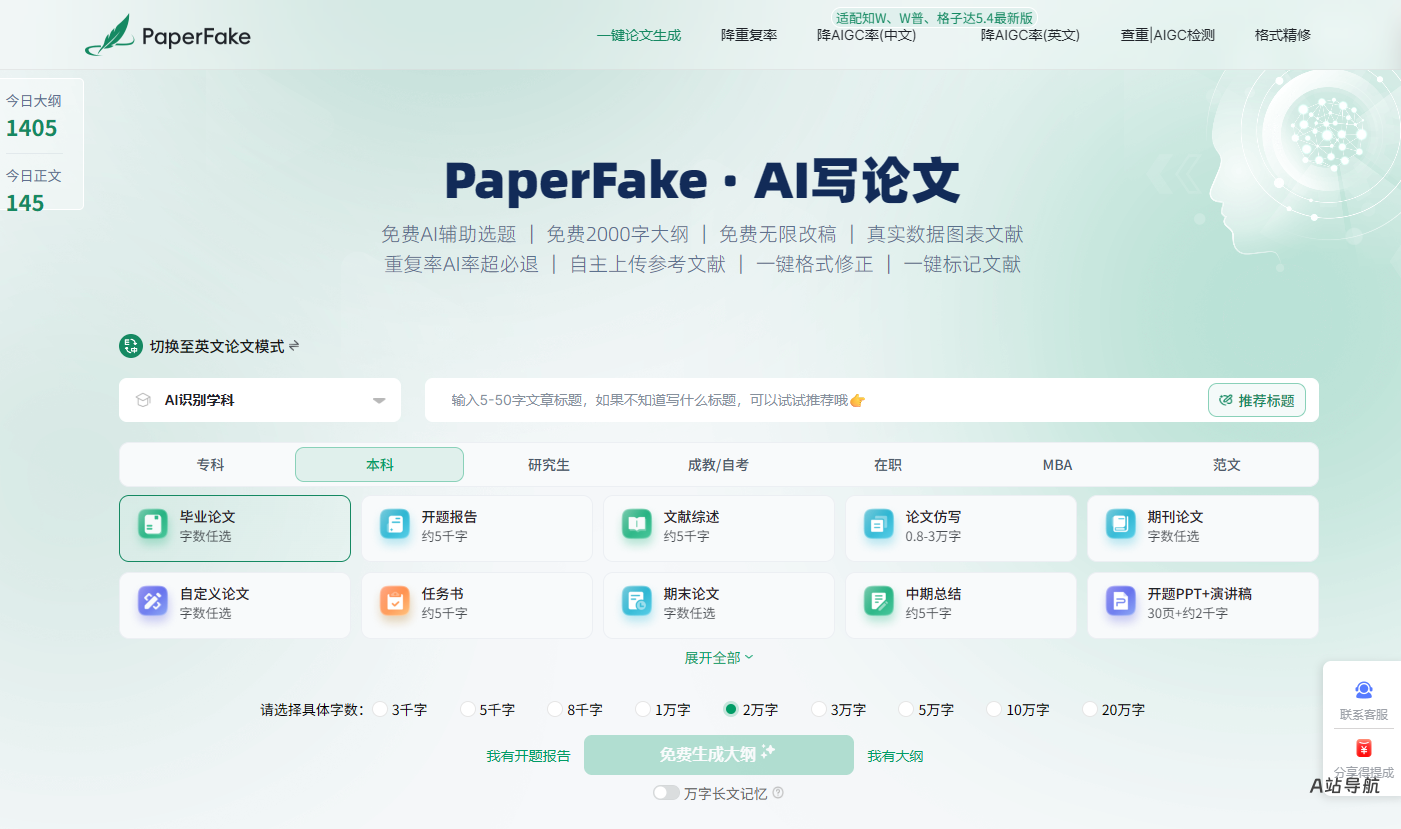Screen dimensions: 1401x829
Task: Click the 我有大纲 link
Action: point(896,756)
